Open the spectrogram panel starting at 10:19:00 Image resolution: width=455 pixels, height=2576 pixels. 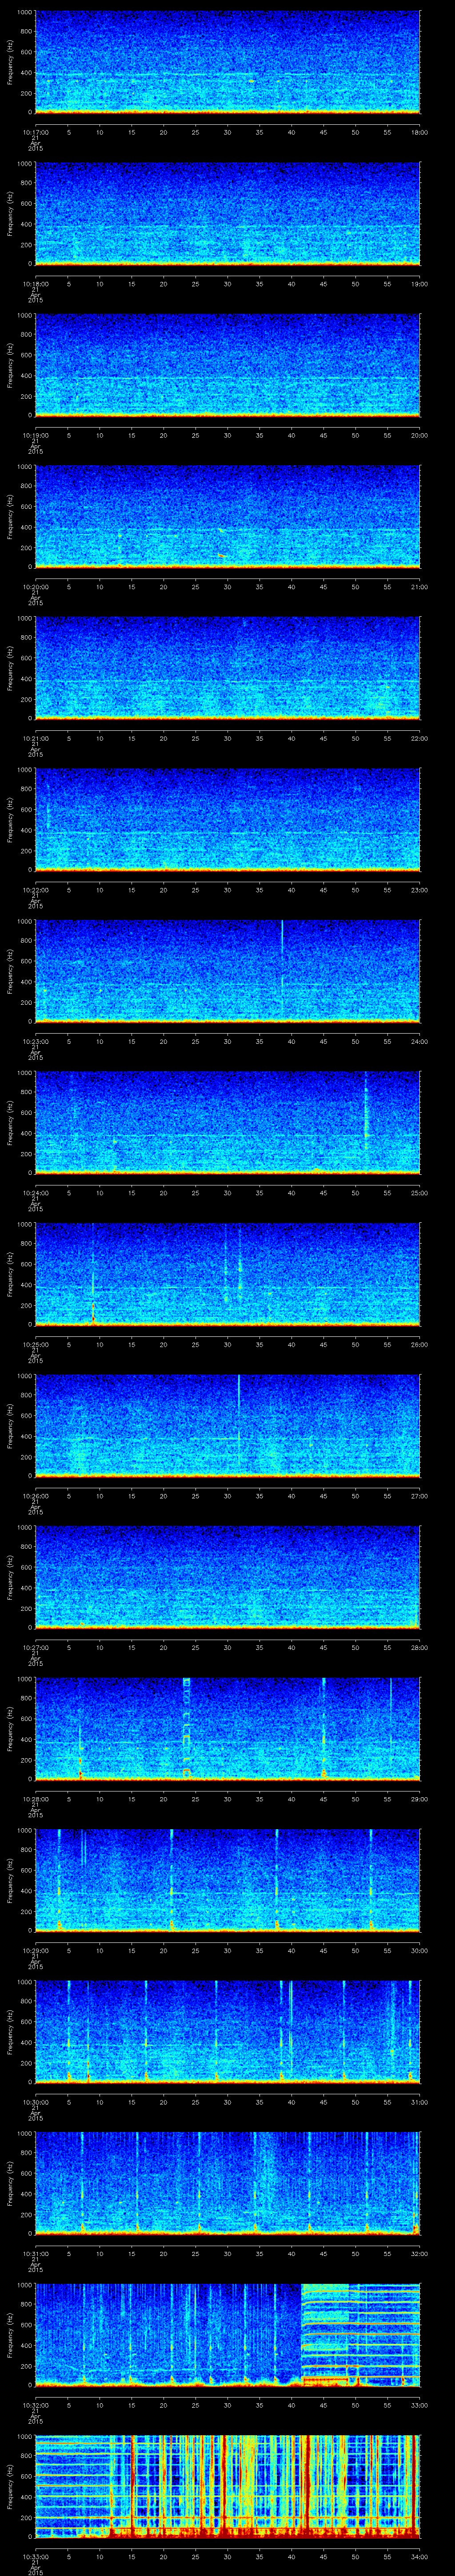(x=227, y=365)
